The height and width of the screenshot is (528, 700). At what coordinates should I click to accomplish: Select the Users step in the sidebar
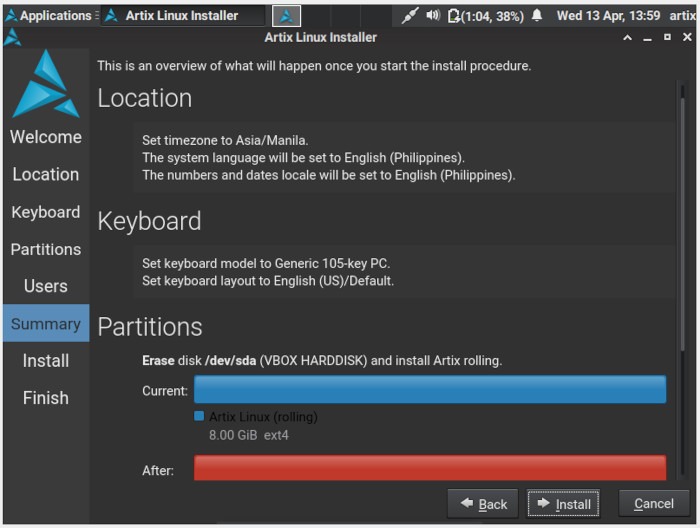pyautogui.click(x=46, y=286)
